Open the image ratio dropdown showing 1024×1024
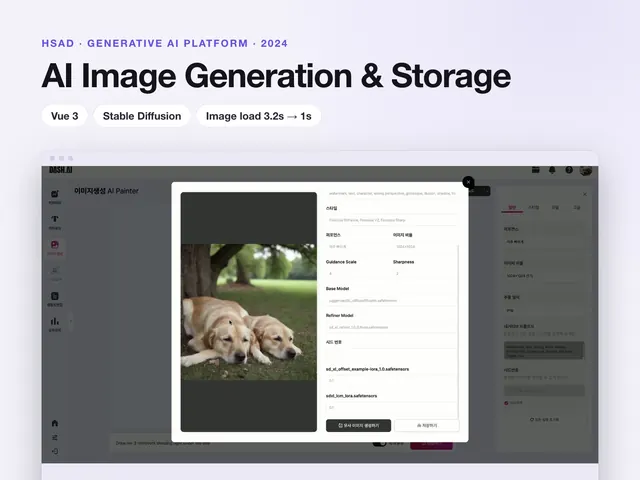The width and height of the screenshot is (640, 480). 544,276
